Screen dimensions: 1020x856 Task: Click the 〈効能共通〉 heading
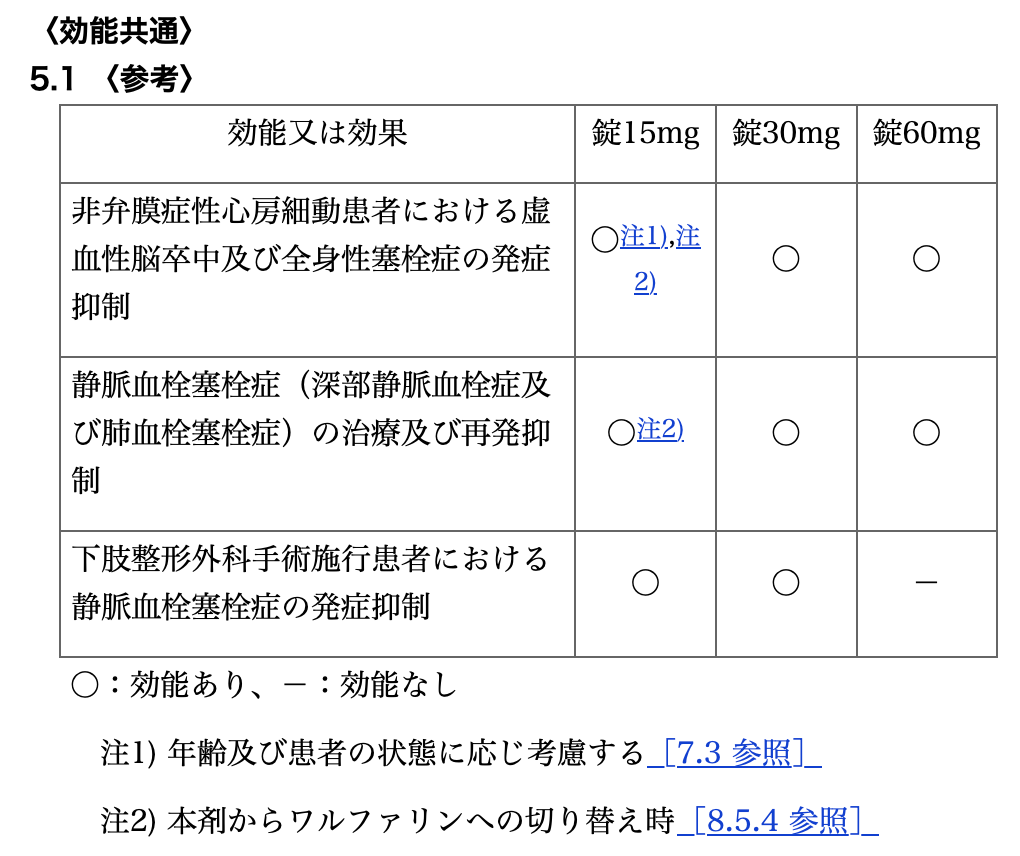tap(112, 31)
